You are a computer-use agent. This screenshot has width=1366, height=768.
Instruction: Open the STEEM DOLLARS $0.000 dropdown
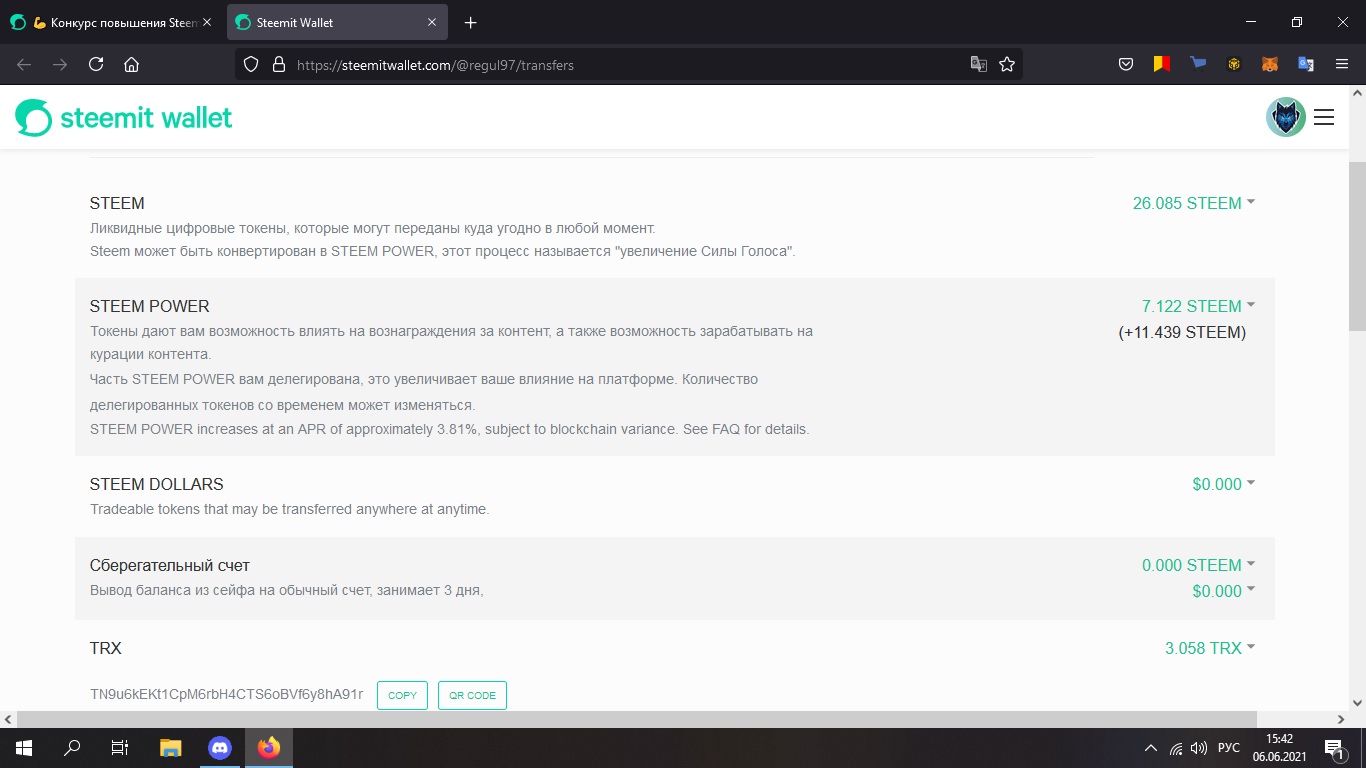pos(1224,484)
